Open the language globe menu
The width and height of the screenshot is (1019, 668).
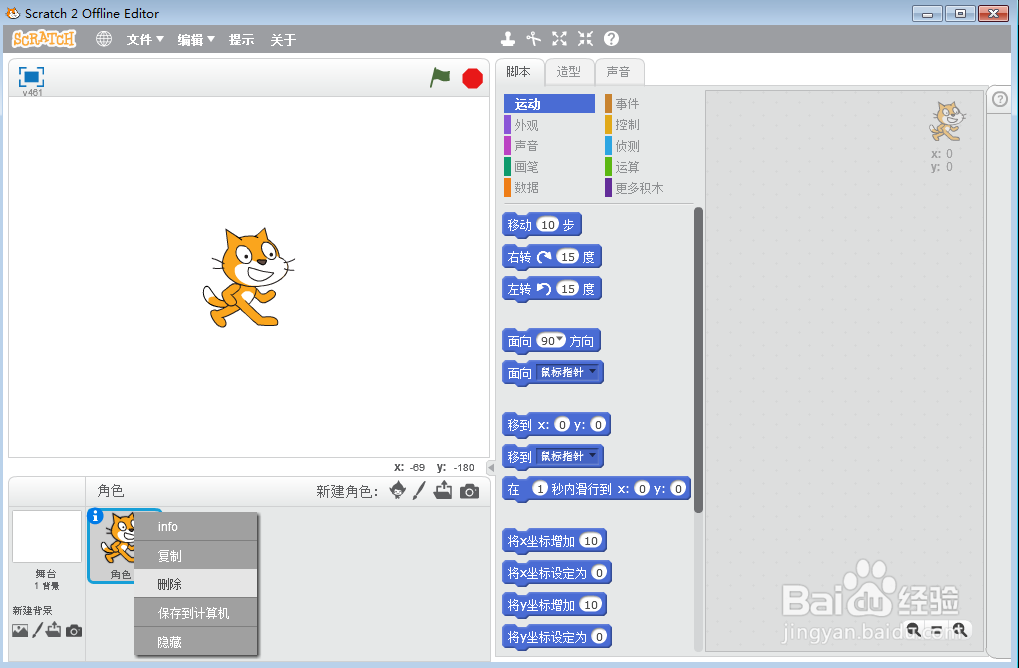[103, 39]
